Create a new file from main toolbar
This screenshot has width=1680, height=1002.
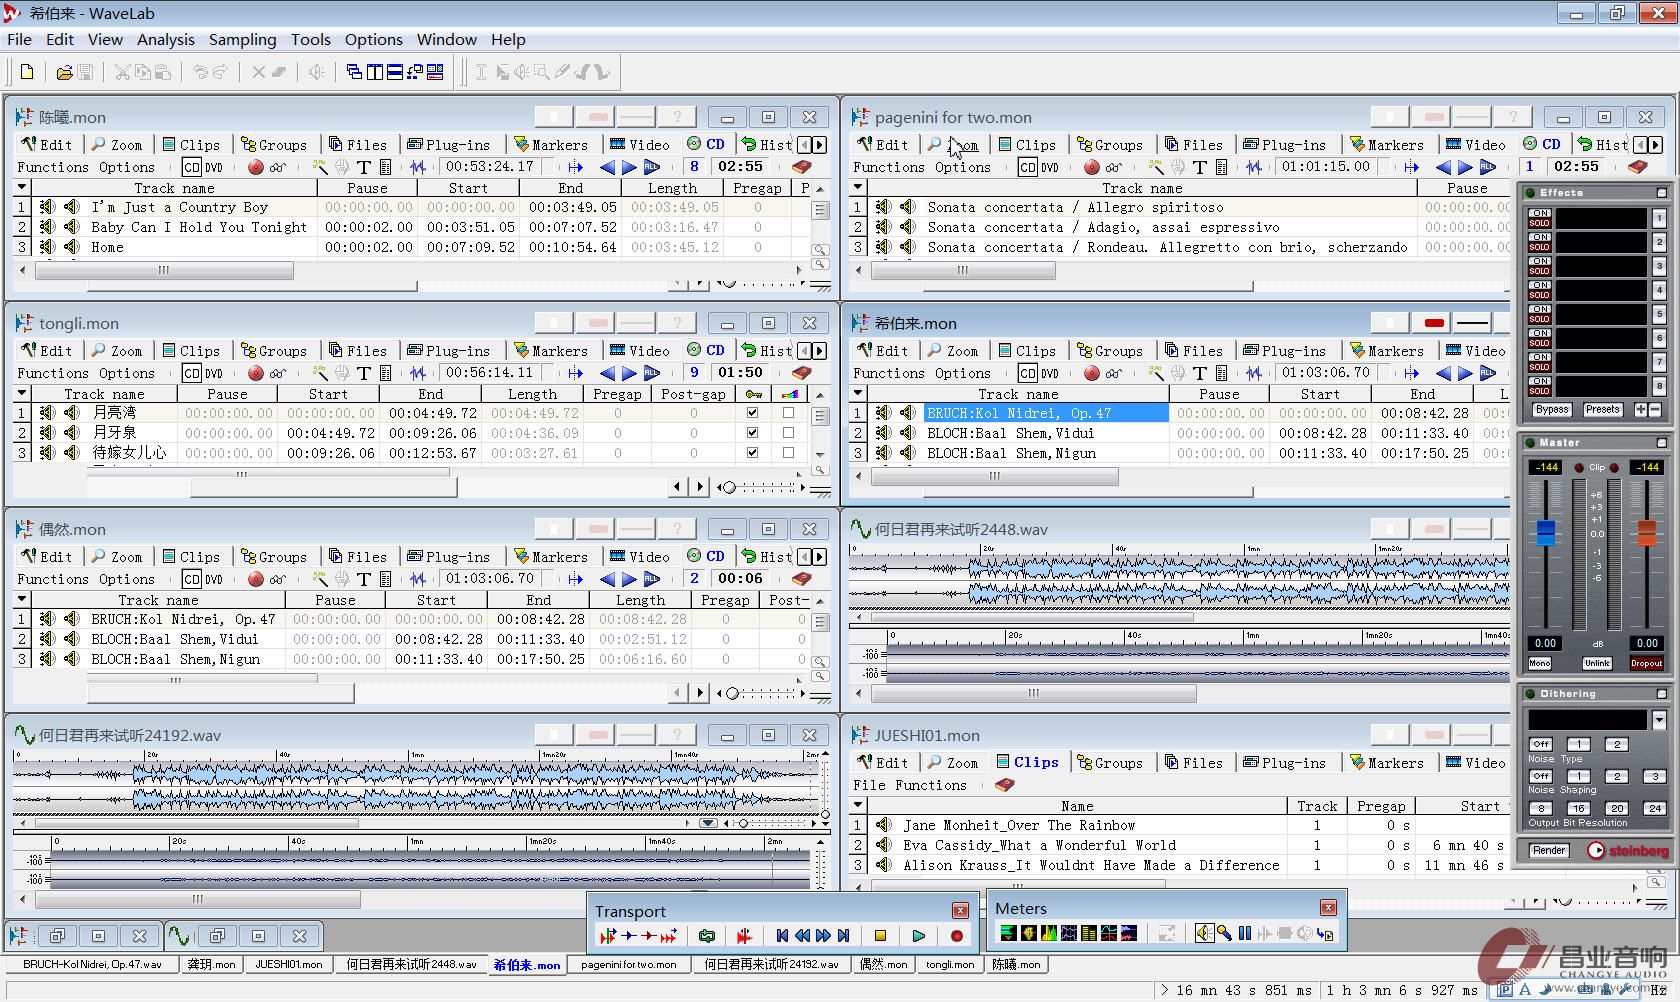pos(27,72)
